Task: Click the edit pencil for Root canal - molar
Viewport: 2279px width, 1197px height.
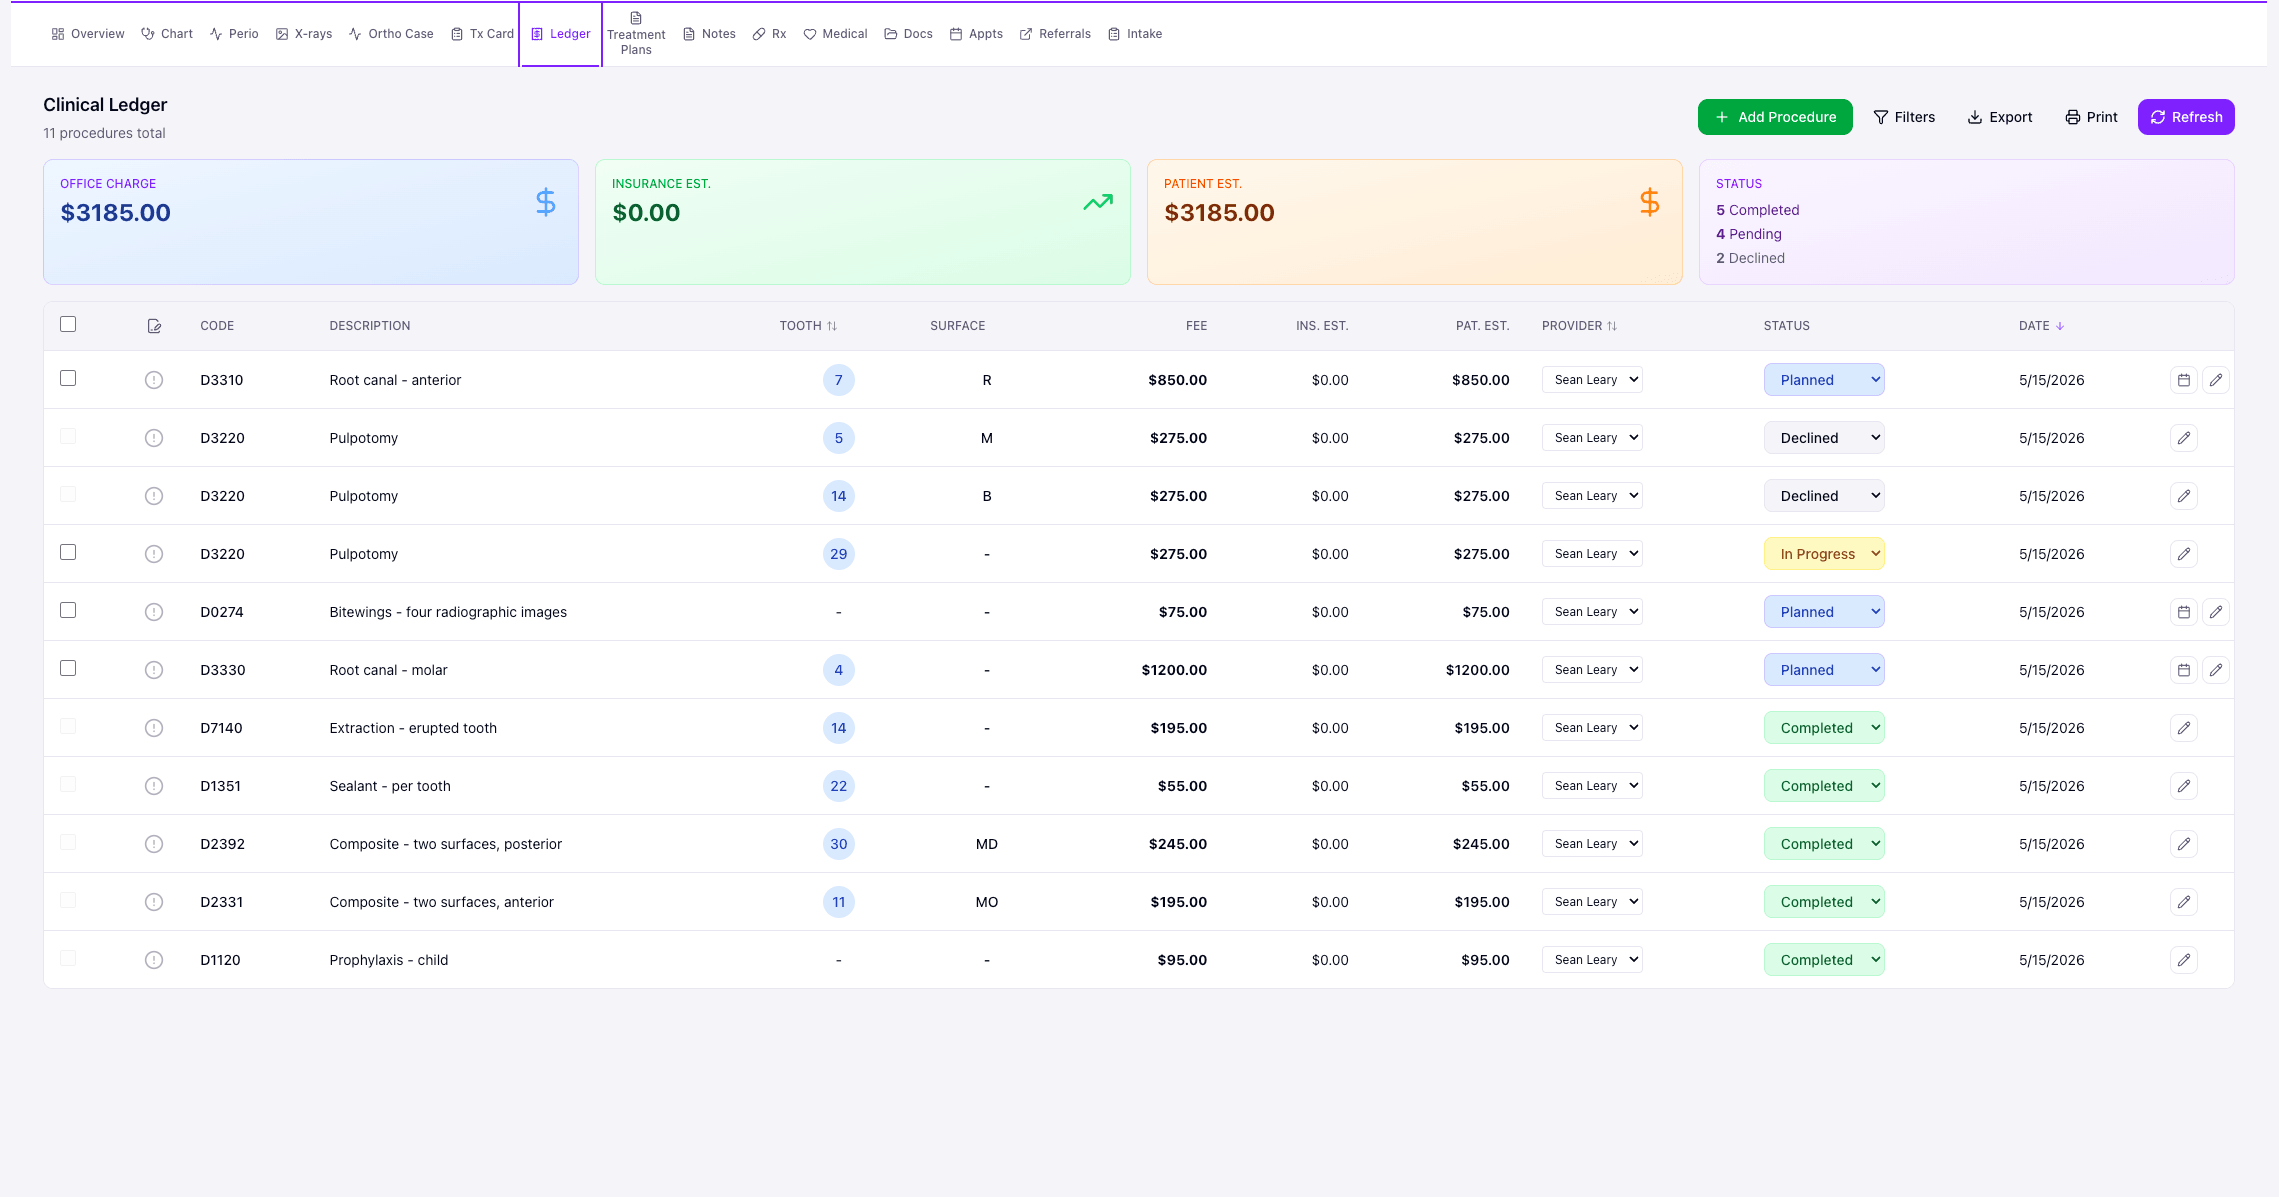Action: [x=2216, y=670]
